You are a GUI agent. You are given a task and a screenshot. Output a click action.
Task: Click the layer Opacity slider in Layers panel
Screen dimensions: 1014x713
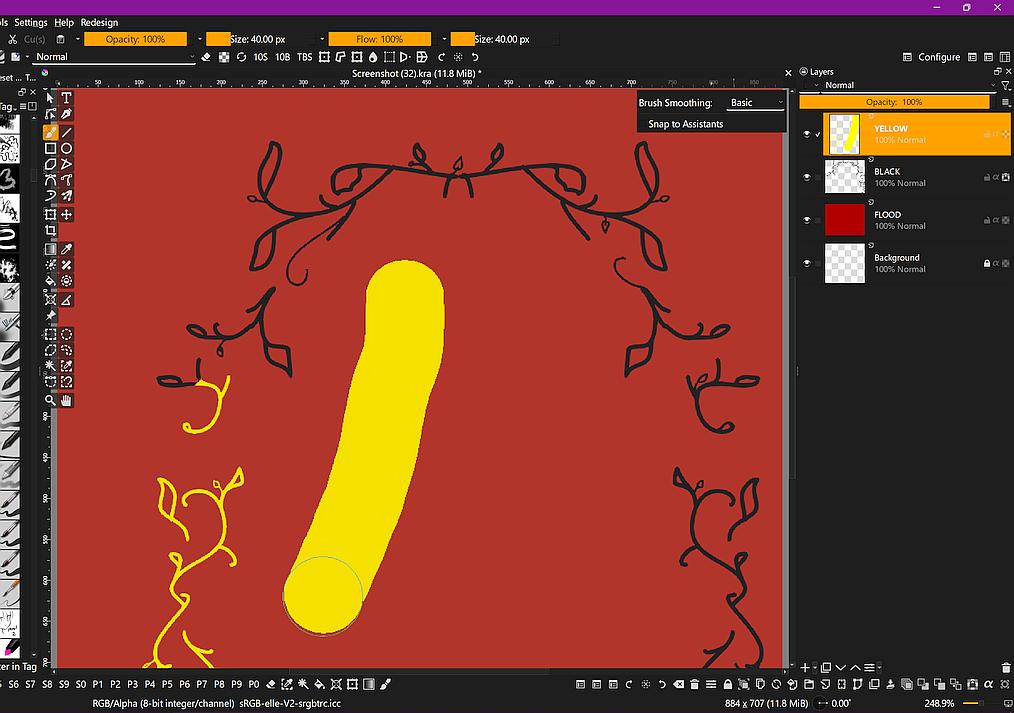[894, 102]
